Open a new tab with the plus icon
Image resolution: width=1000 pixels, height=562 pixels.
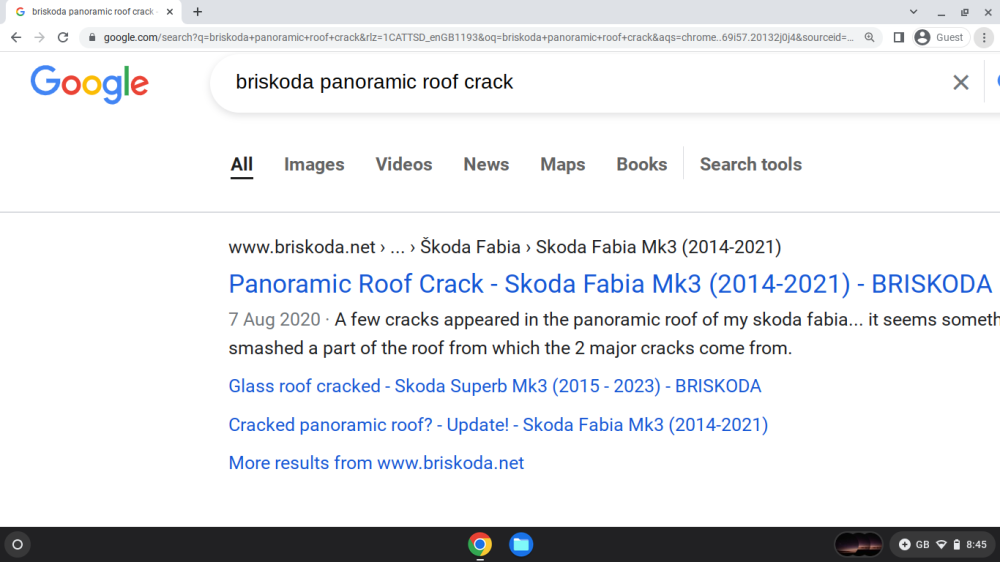coord(198,11)
